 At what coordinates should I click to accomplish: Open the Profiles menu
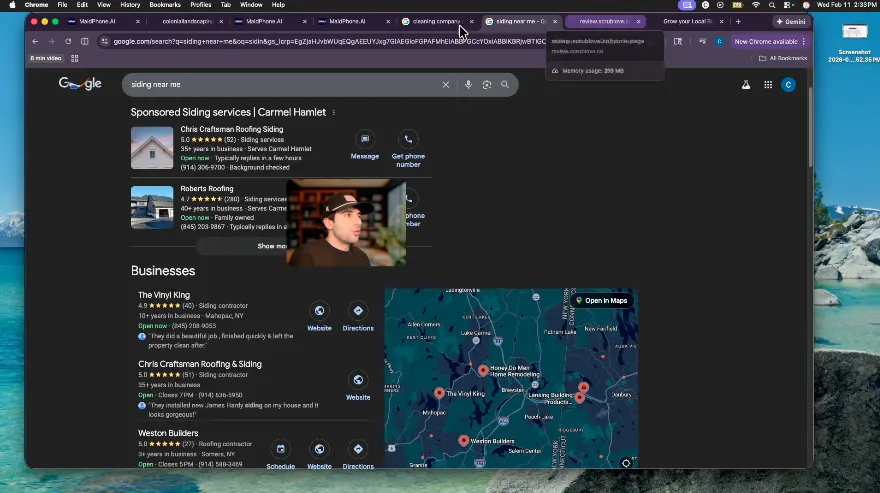pyautogui.click(x=200, y=5)
